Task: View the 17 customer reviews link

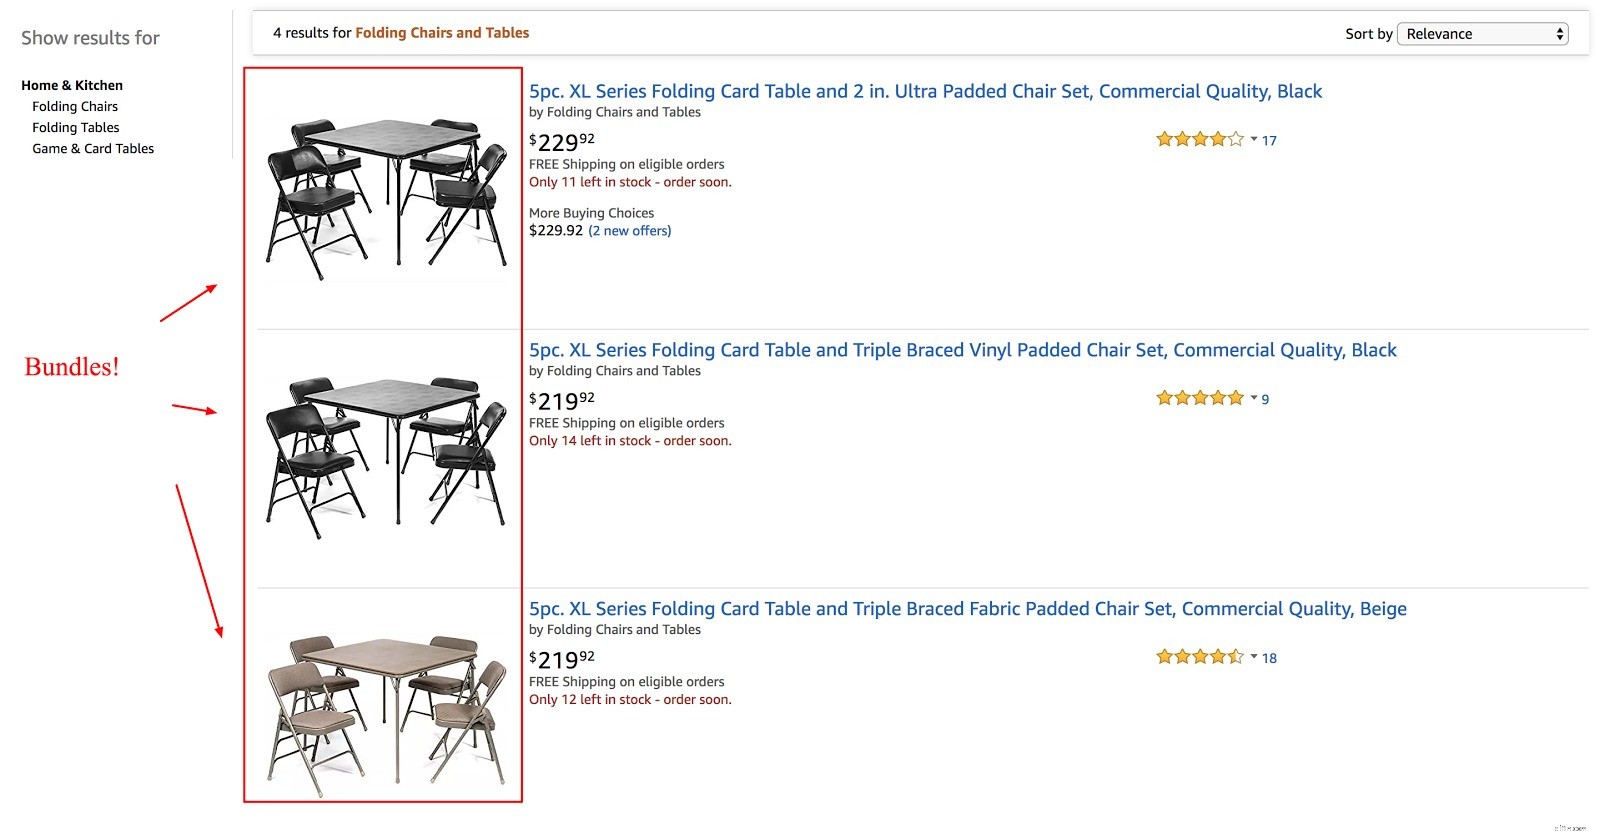Action: point(1268,141)
